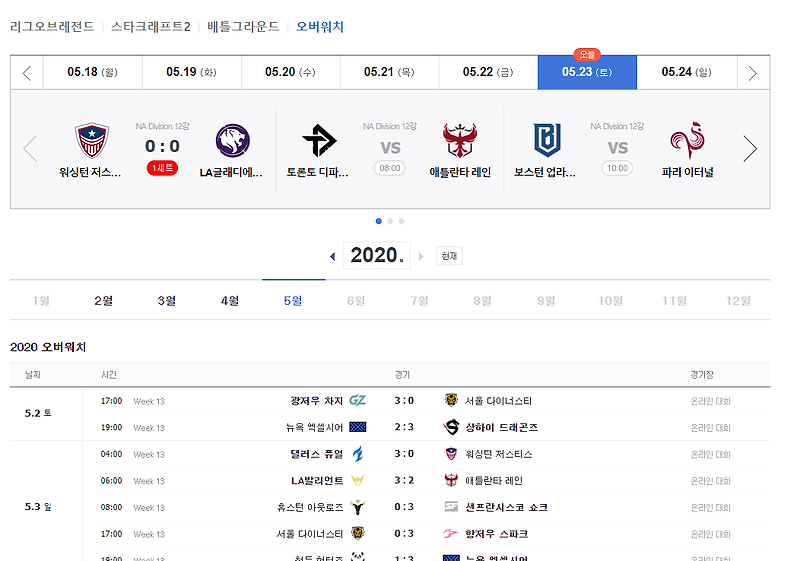The image size is (800, 561).
Task: Select date 05.21 (목)
Action: [389, 72]
